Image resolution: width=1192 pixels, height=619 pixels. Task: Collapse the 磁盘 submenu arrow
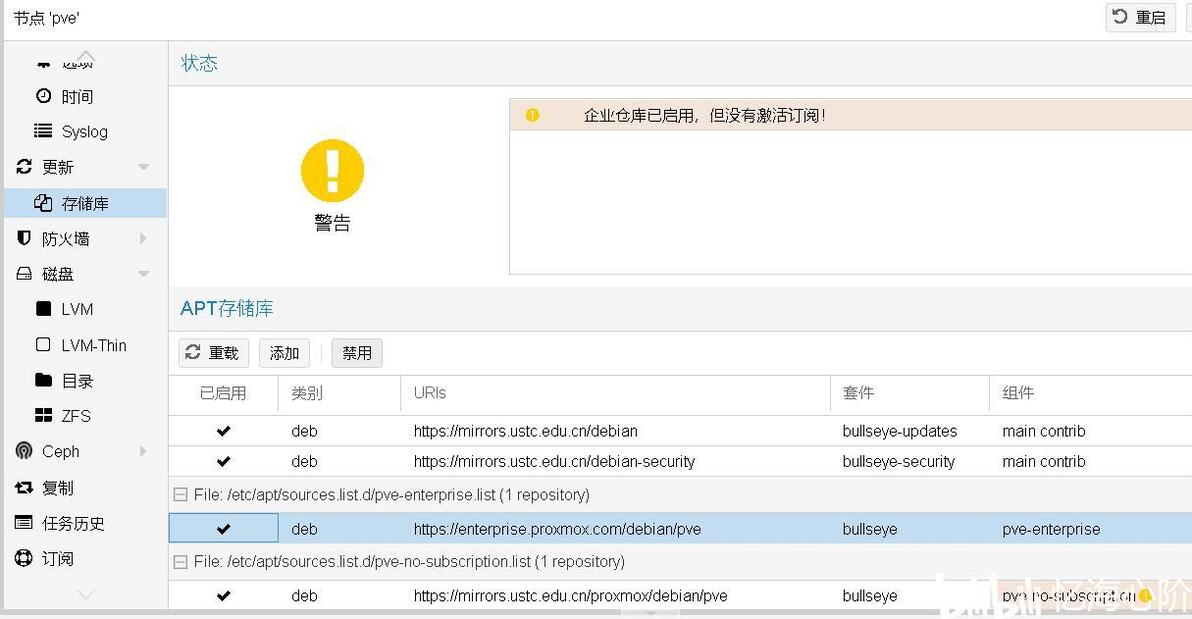pos(144,274)
